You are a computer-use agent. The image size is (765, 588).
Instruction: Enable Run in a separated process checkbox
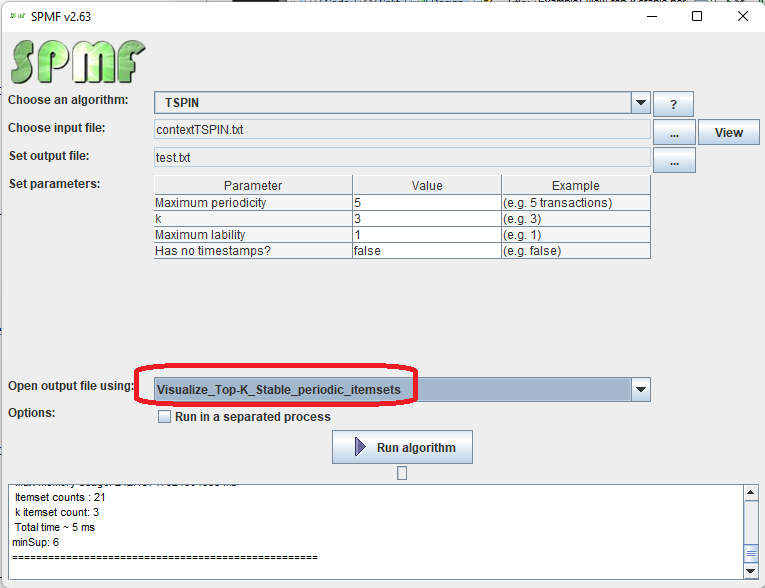(x=165, y=417)
